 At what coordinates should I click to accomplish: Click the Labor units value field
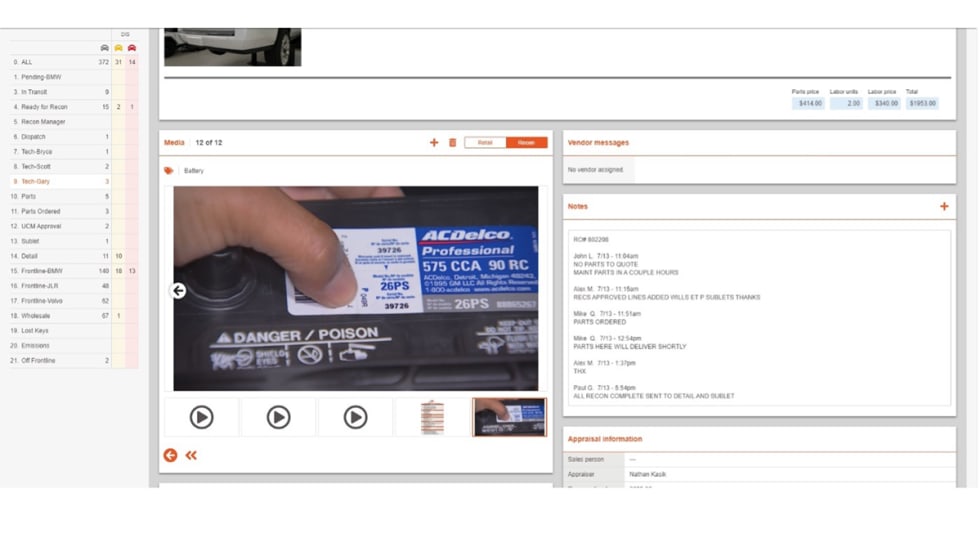tap(846, 103)
